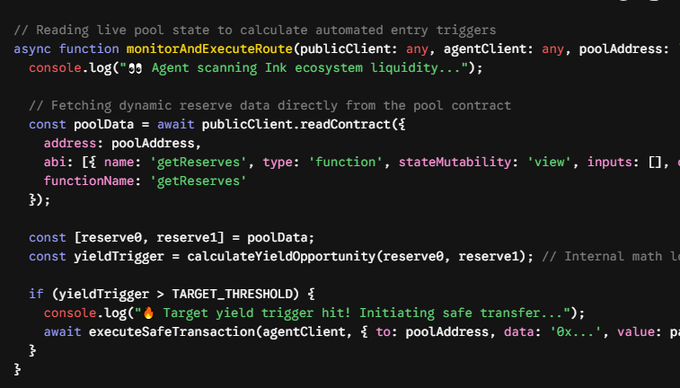Click the 'abi' property key
This screenshot has height=388, width=680.
coord(55,162)
